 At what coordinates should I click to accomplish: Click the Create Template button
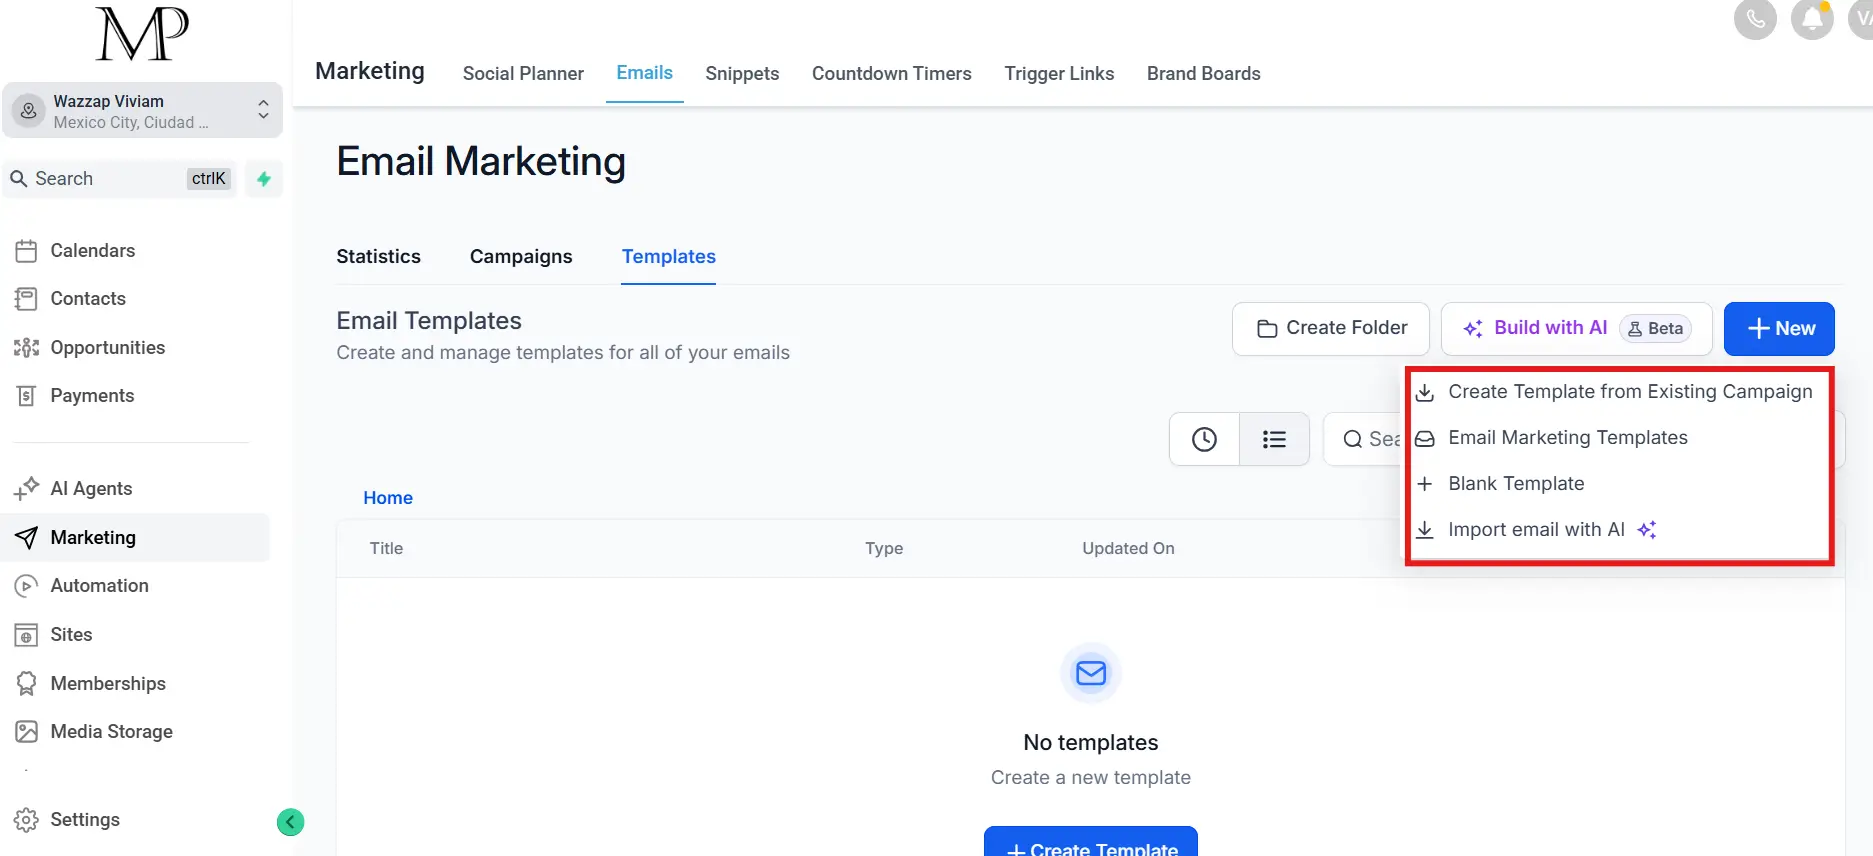point(1090,843)
